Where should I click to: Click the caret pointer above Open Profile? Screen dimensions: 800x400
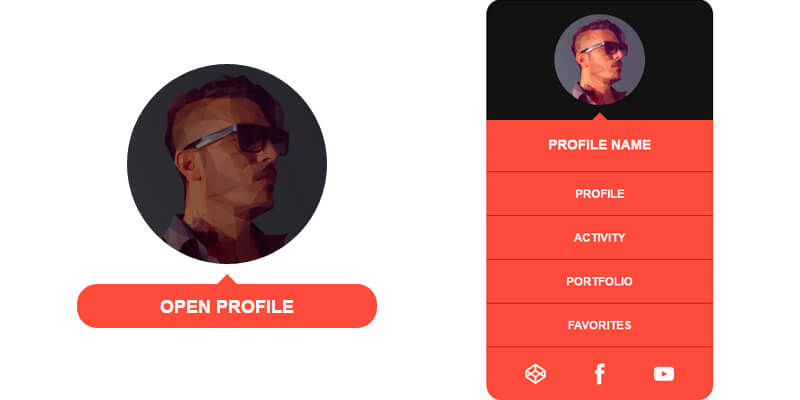(227, 280)
